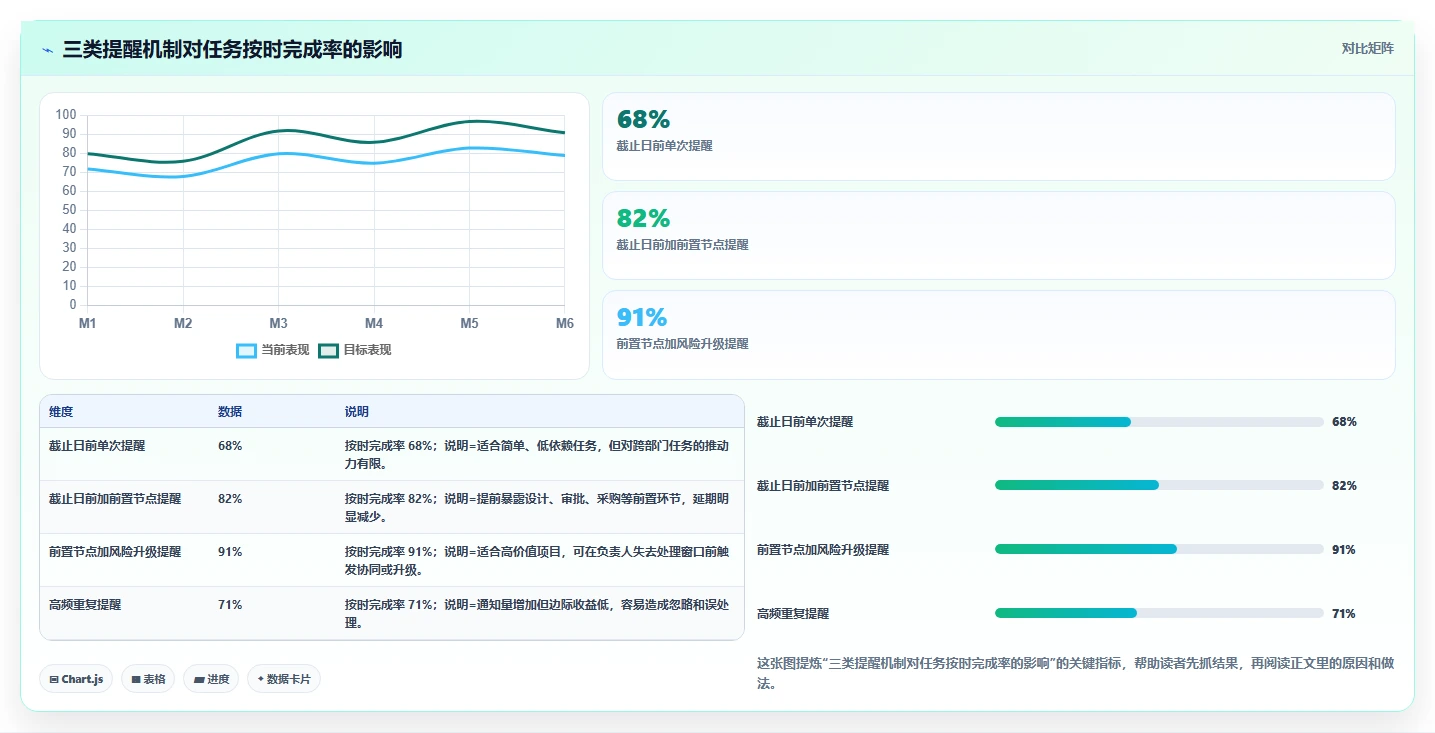Click the 82% value in table

coord(230,499)
